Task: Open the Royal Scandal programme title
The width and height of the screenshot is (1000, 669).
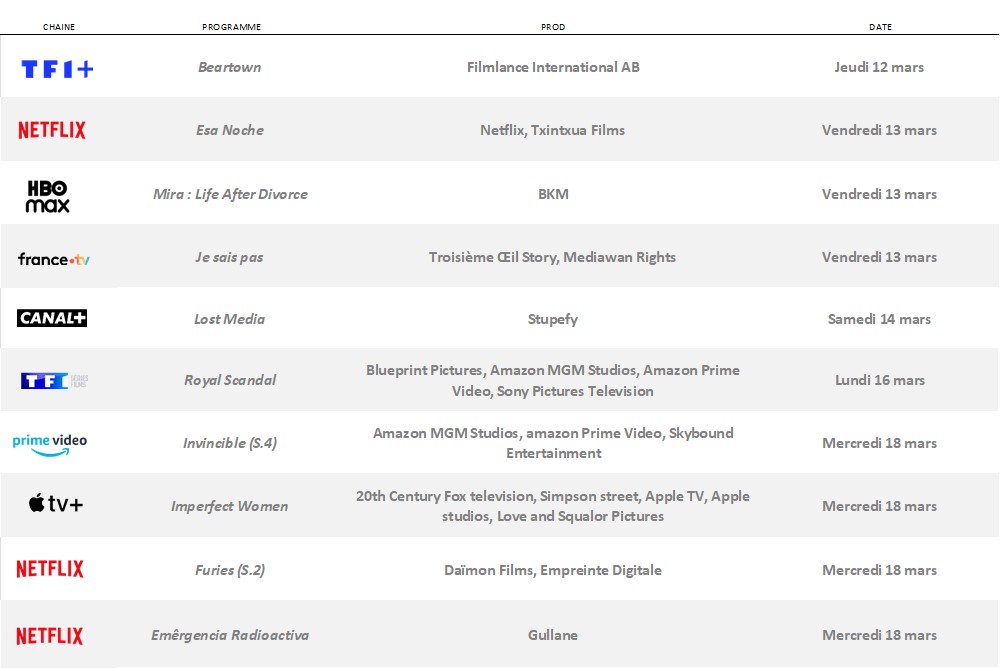Action: 230,380
